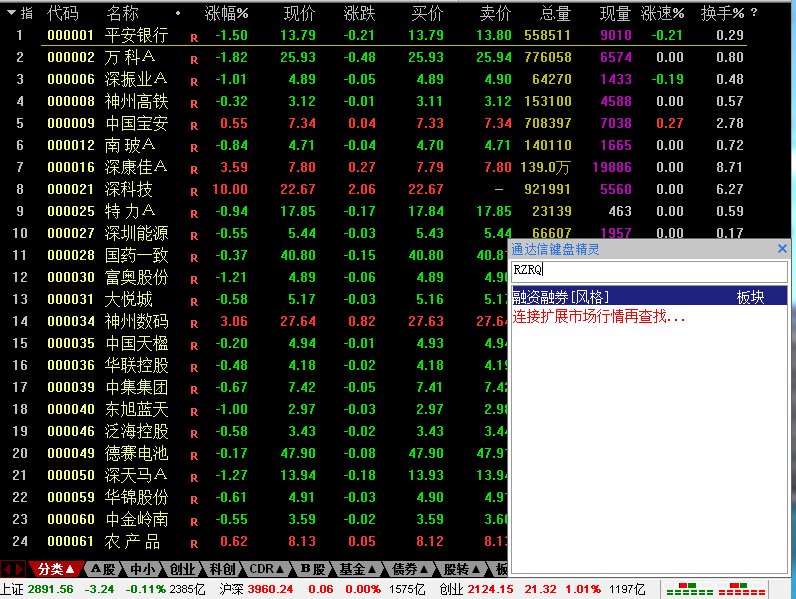Image resolution: width=796 pixels, height=599 pixels.
Task: Click the left scroll arrow beside tabs
Action: [x=8, y=569]
